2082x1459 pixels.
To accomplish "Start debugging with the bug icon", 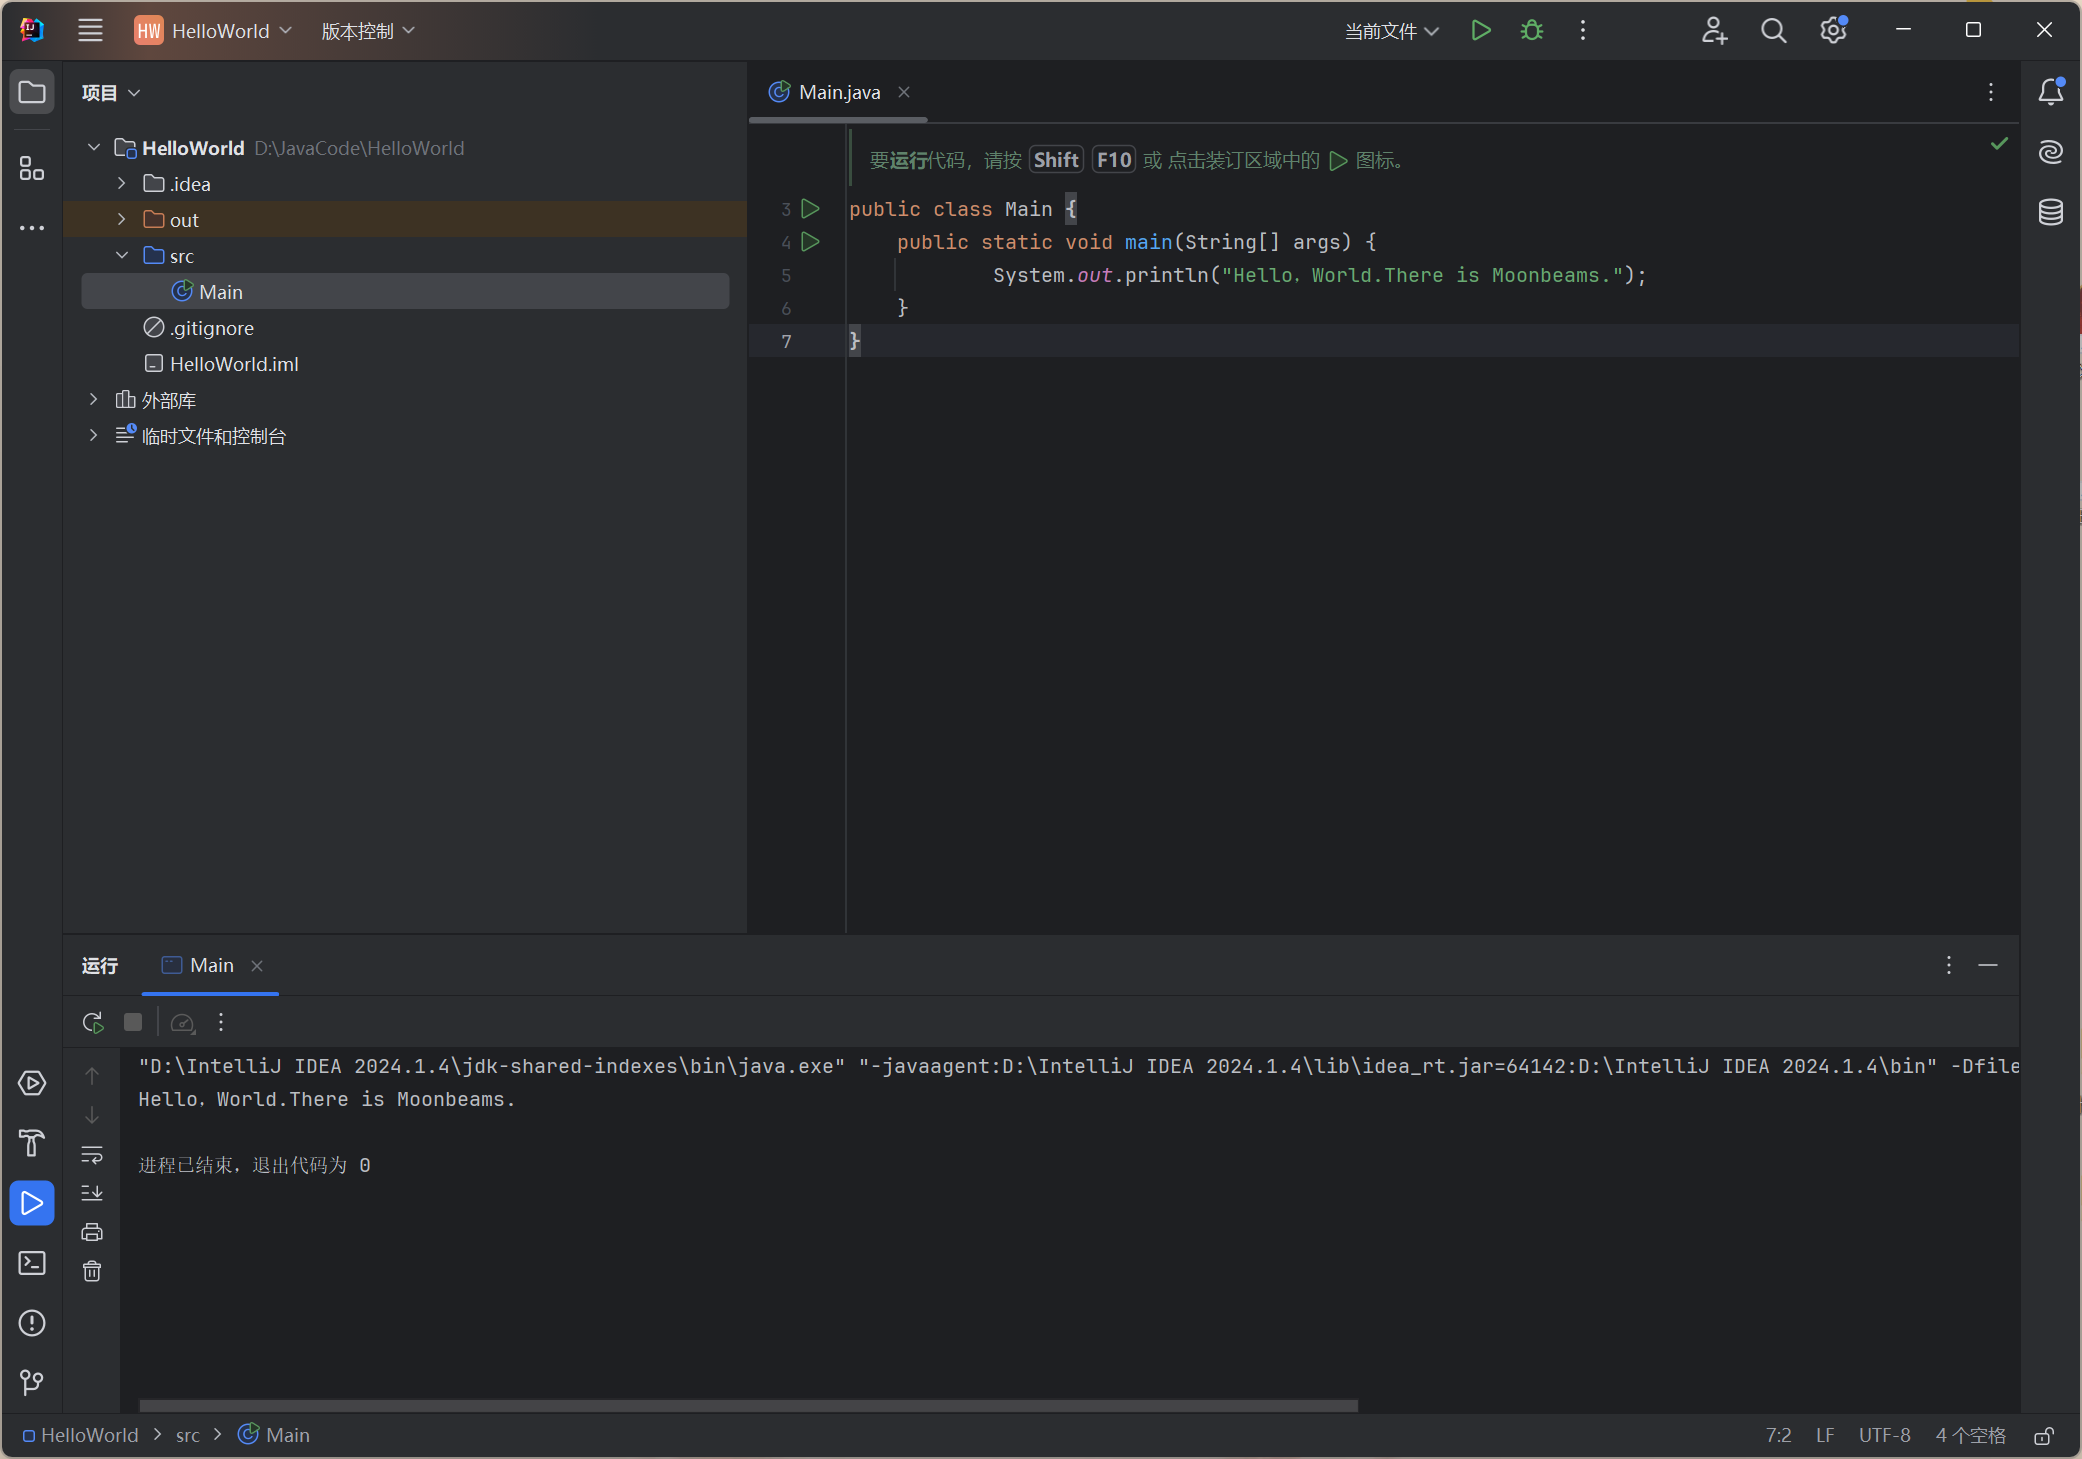I will (1532, 30).
